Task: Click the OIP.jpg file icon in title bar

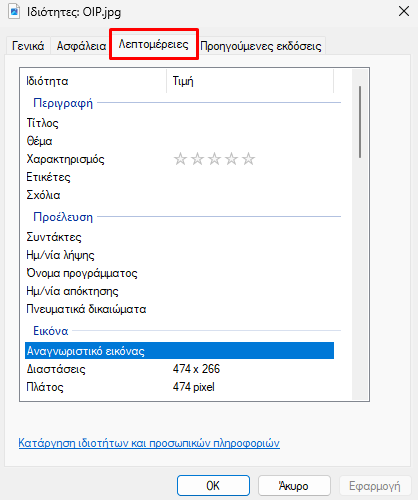Action: tap(14, 12)
